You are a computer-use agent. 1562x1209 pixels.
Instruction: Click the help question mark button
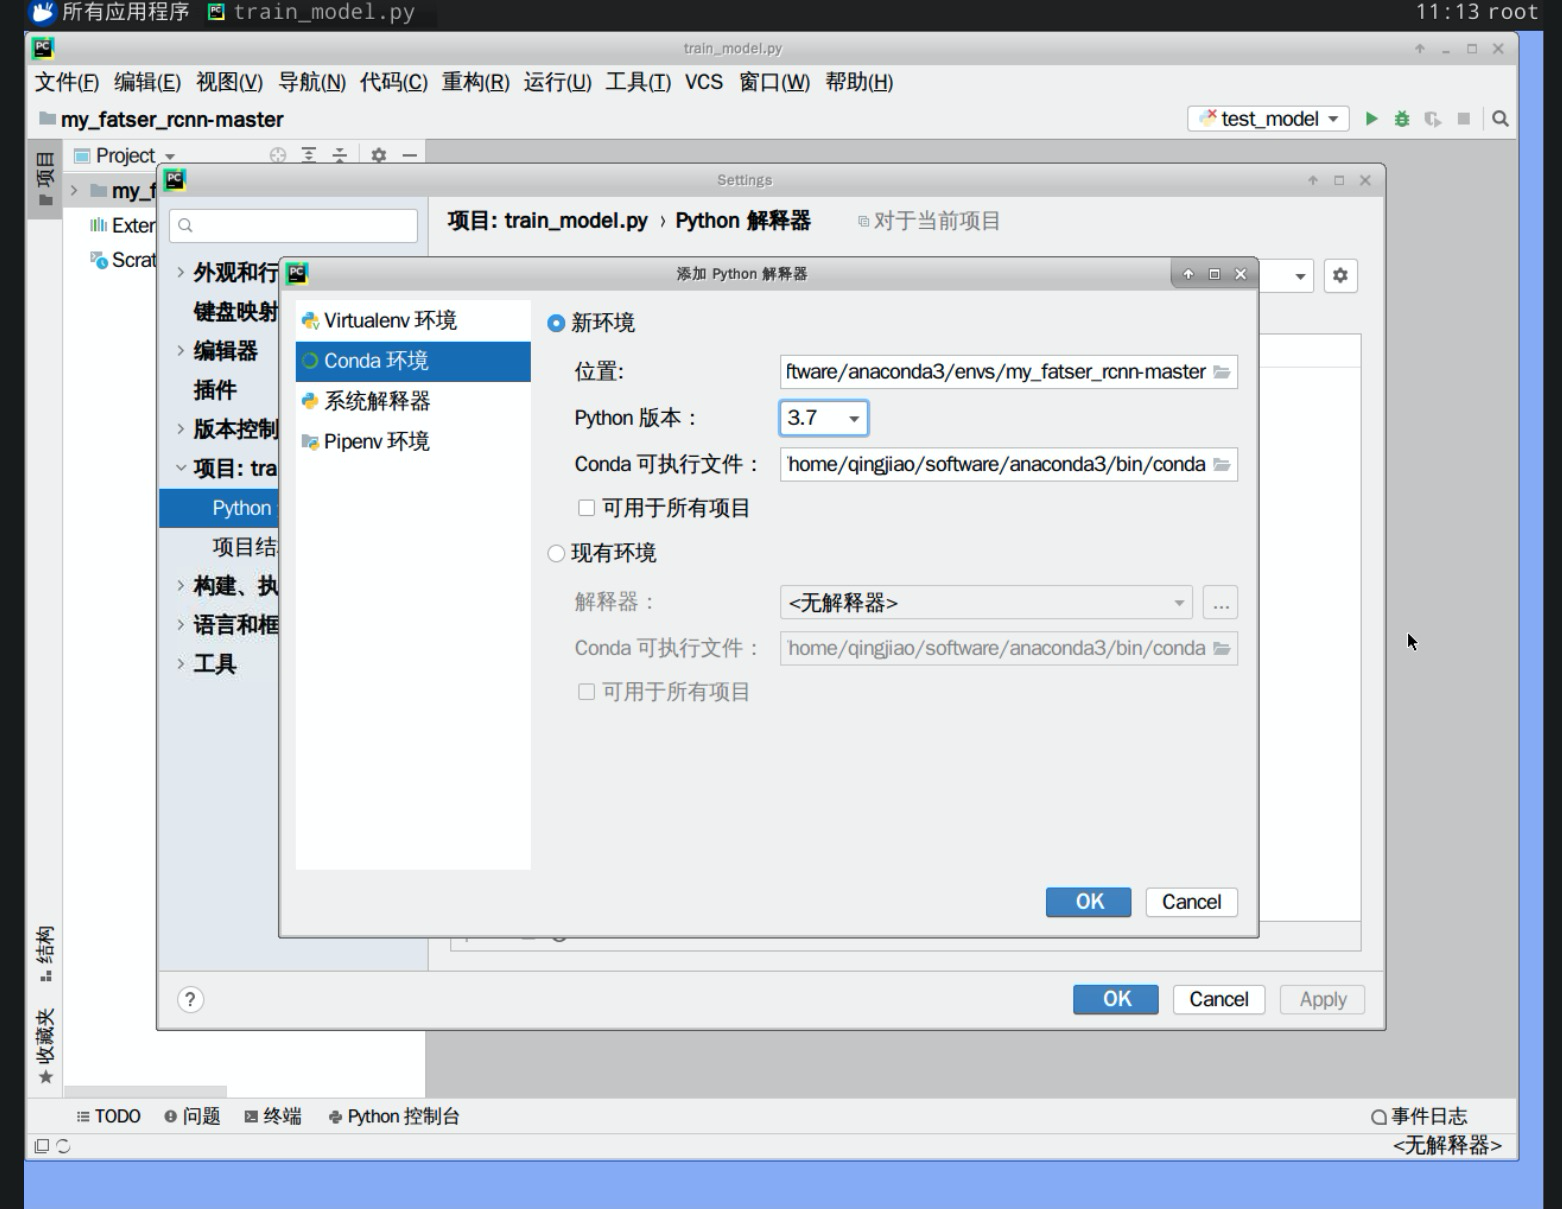coord(190,999)
